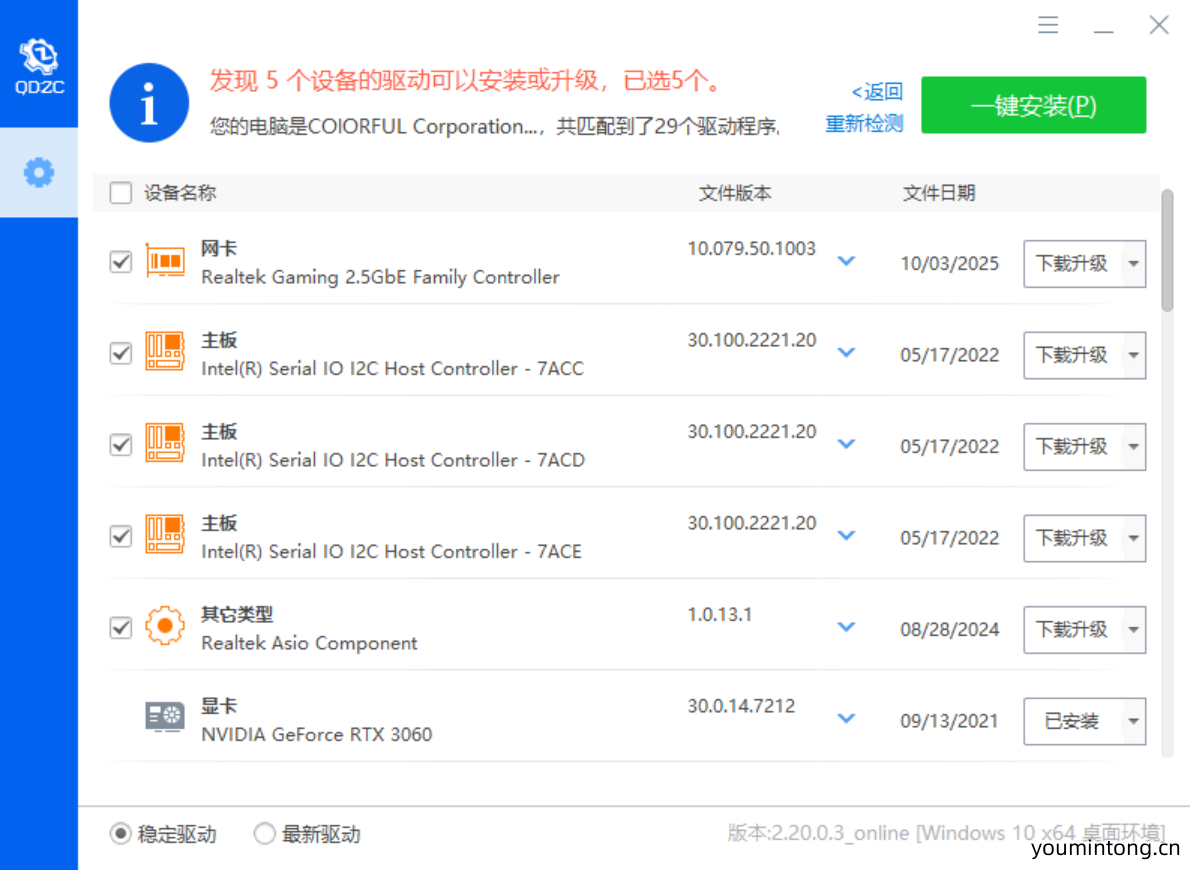
Task: Click the motherboard icon for 7ACC controller
Action: pos(165,353)
